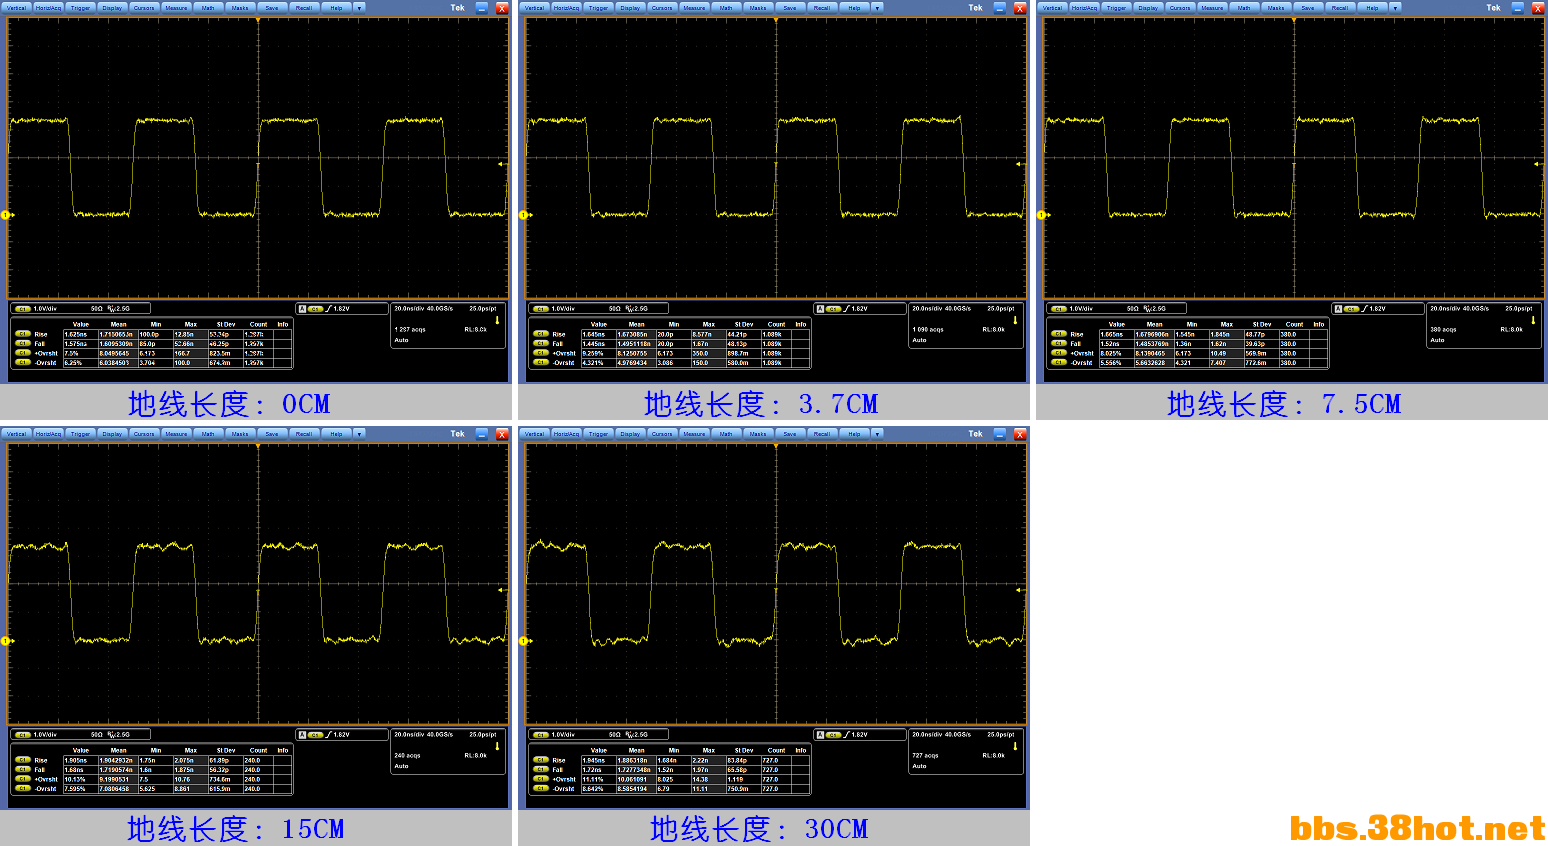Screen dimensions: 1548x846
Task: Click the C1 badge beside Fall in the 3.7CM panel
Action: 540,343
